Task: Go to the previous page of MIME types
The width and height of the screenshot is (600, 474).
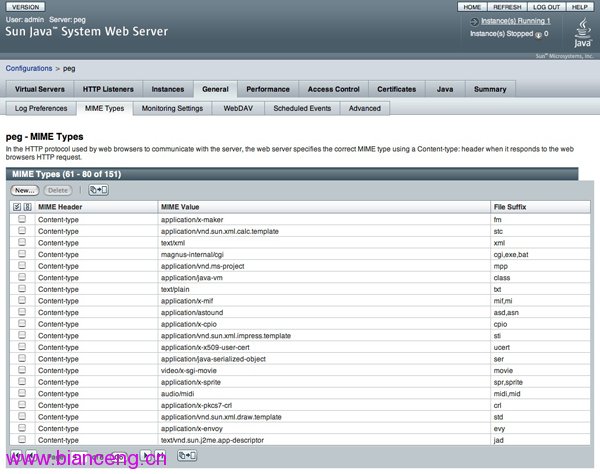Action: tap(31, 455)
